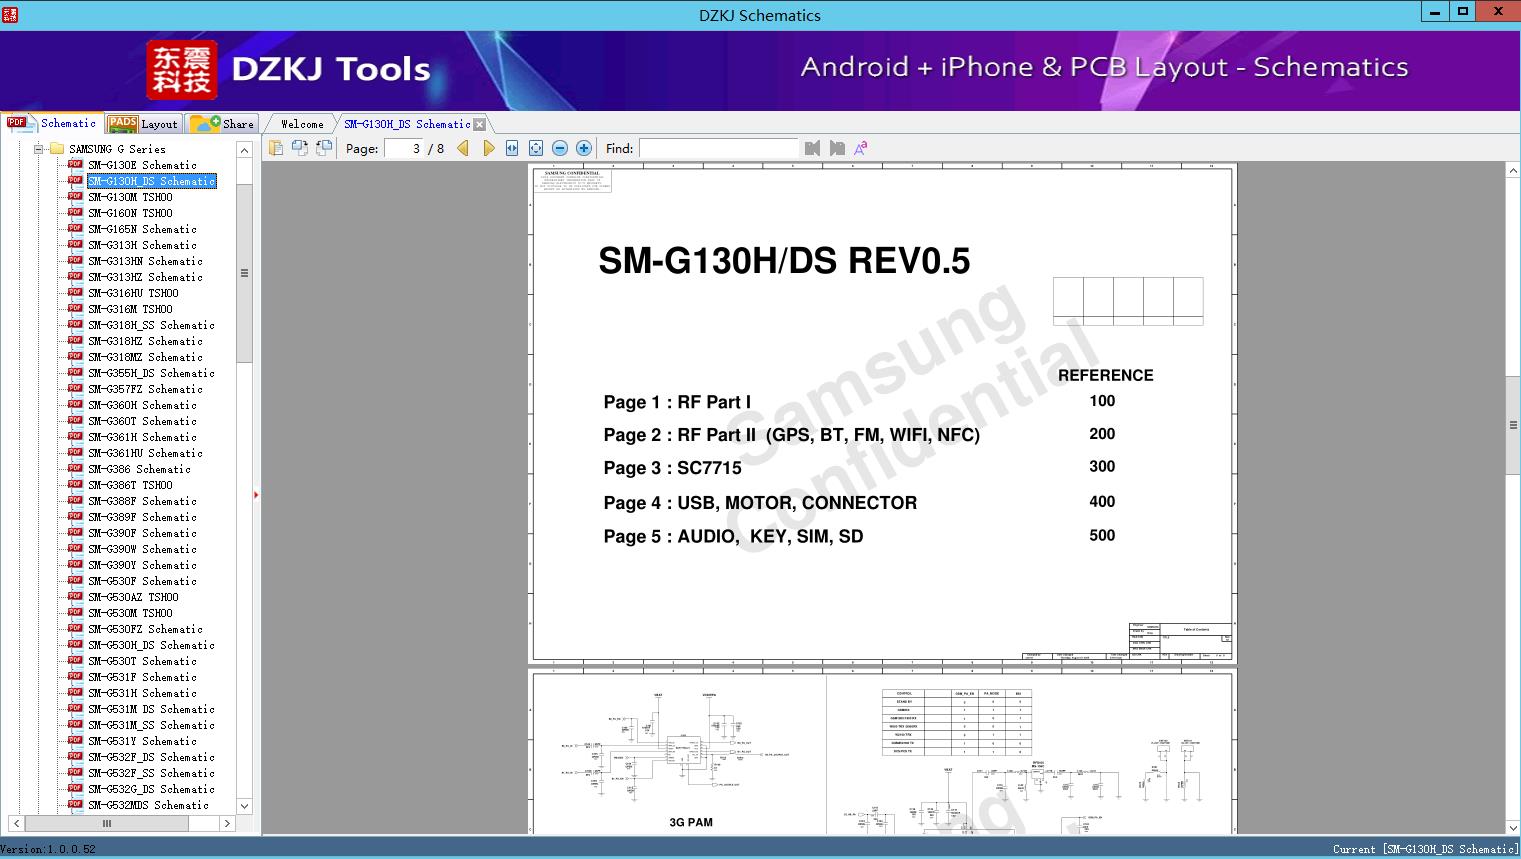Zoom out using the minus magnifier icon

coord(559,147)
